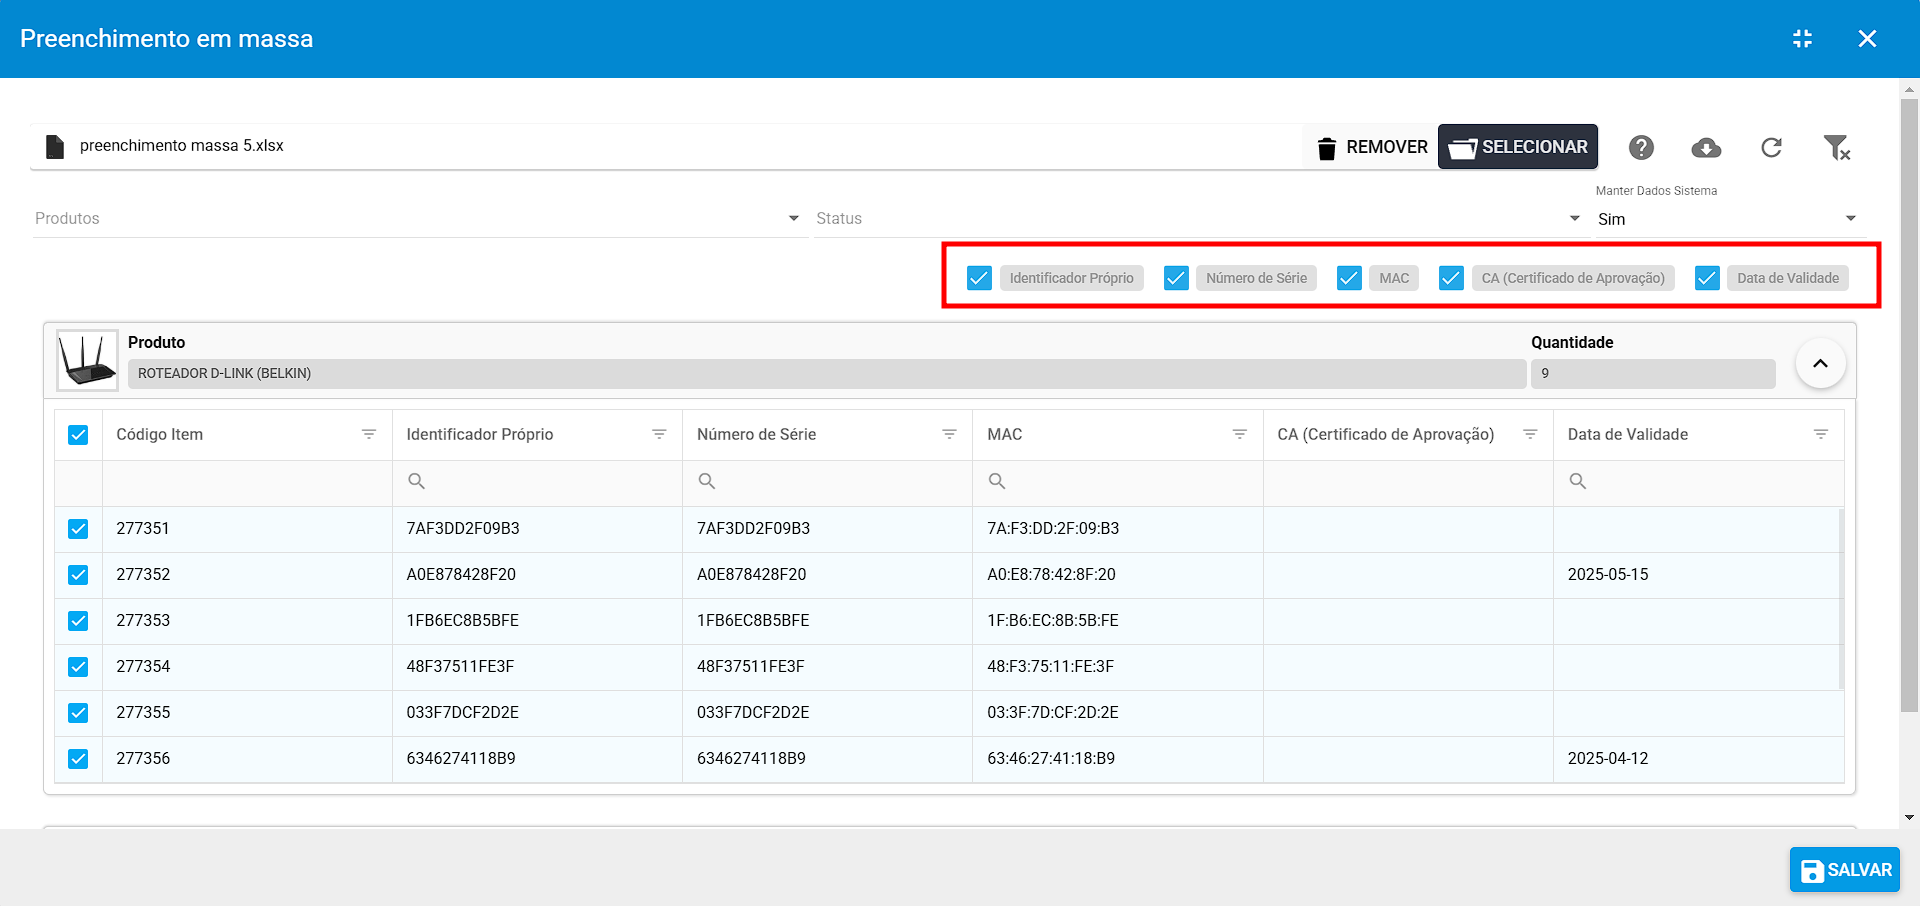Image resolution: width=1920 pixels, height=906 pixels.
Task: Uncheck row 277354 checkbox
Action: coord(78,667)
